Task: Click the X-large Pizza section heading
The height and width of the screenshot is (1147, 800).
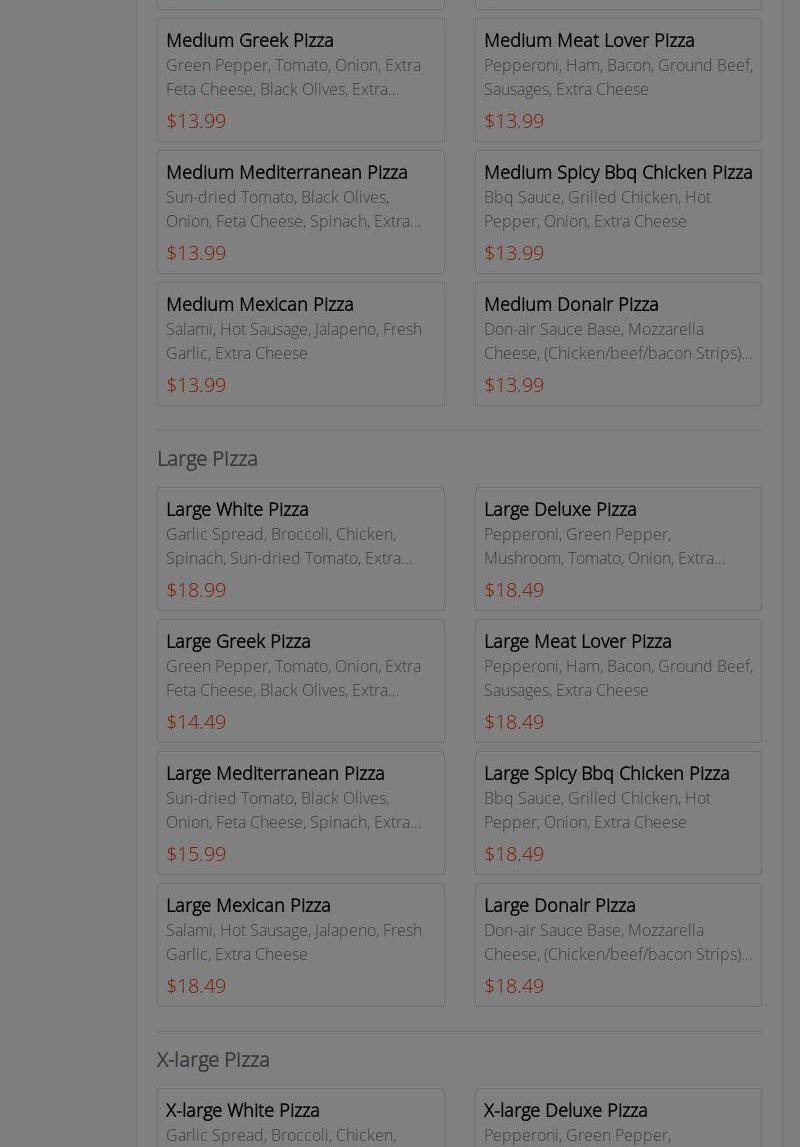Action: (x=213, y=1059)
